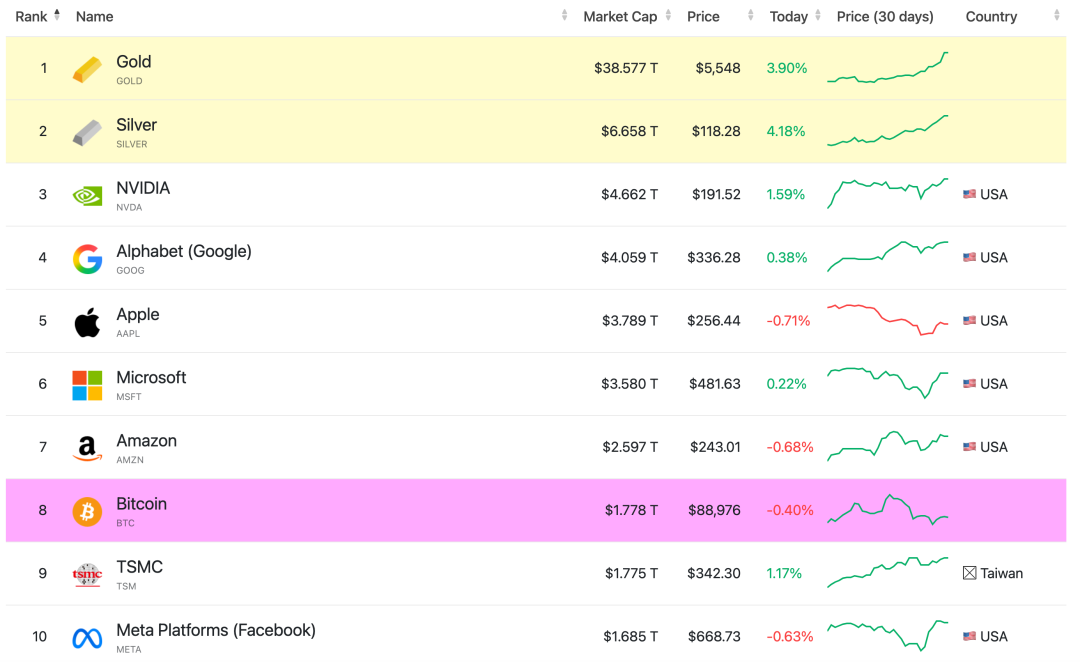Click Apple's red 30-day price chart
The height and width of the screenshot is (662, 1080).
[x=888, y=320]
